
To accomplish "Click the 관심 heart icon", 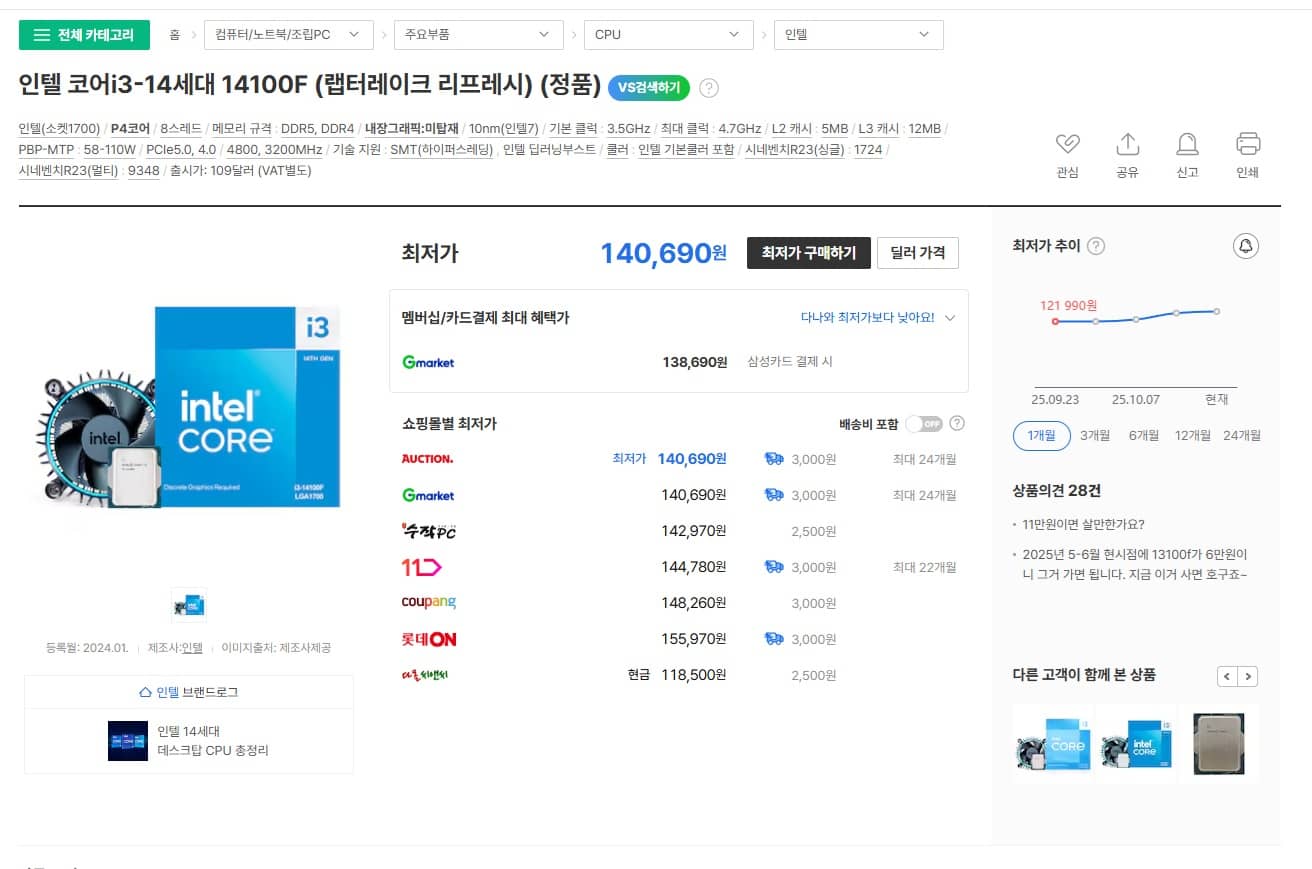I will pos(1067,145).
